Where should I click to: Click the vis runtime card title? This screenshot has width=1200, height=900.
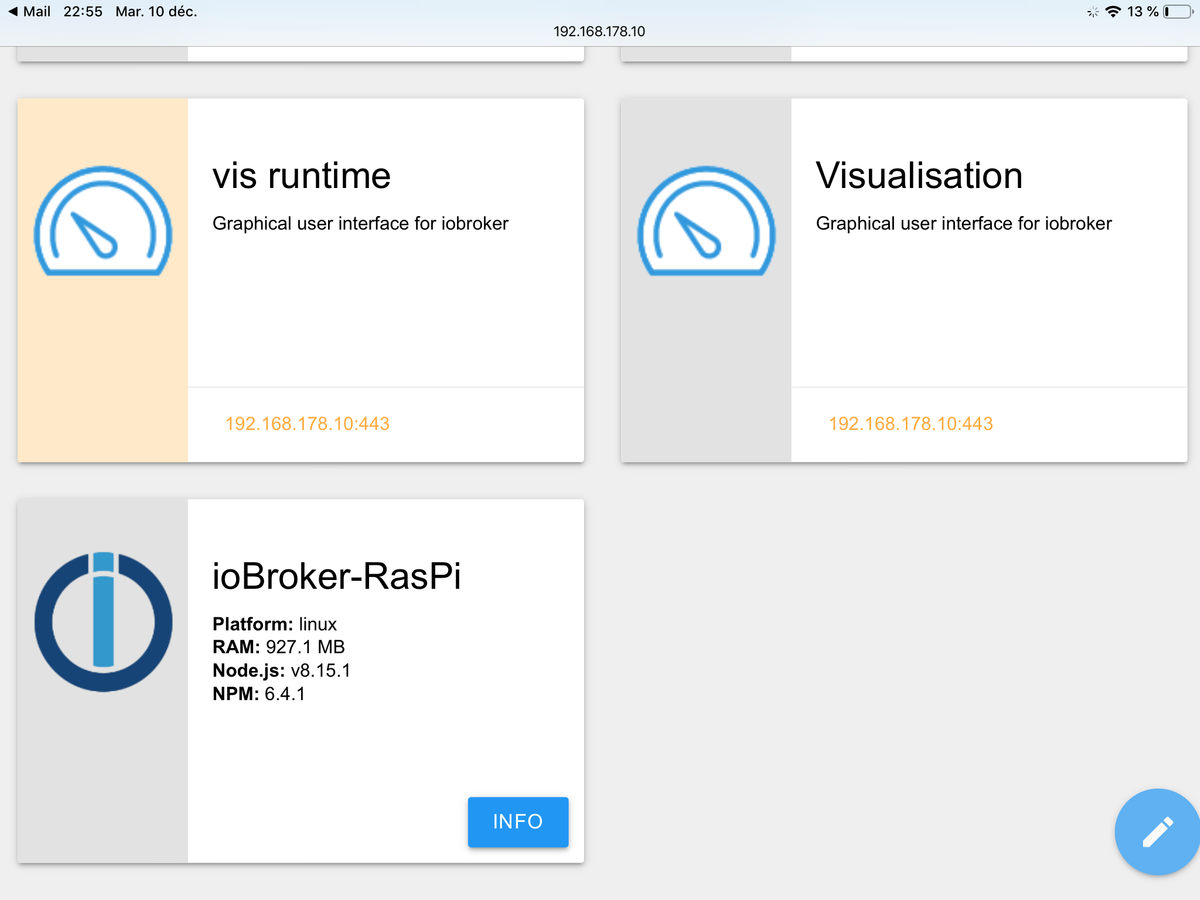click(301, 176)
